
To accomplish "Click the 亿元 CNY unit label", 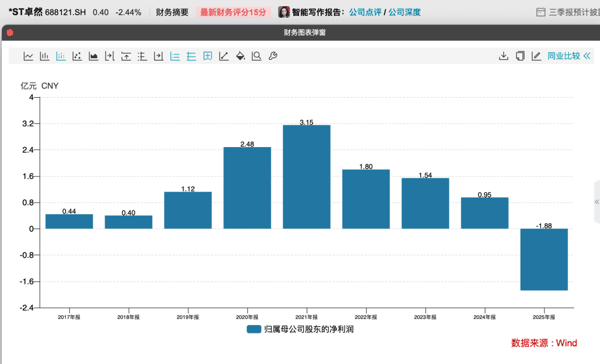I will [39, 86].
